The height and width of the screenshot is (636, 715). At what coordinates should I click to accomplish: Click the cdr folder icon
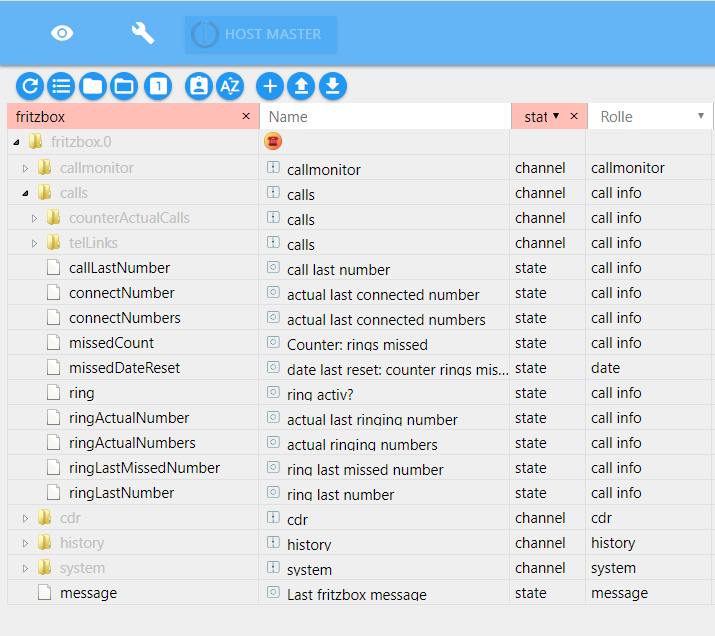pyautogui.click(x=44, y=517)
